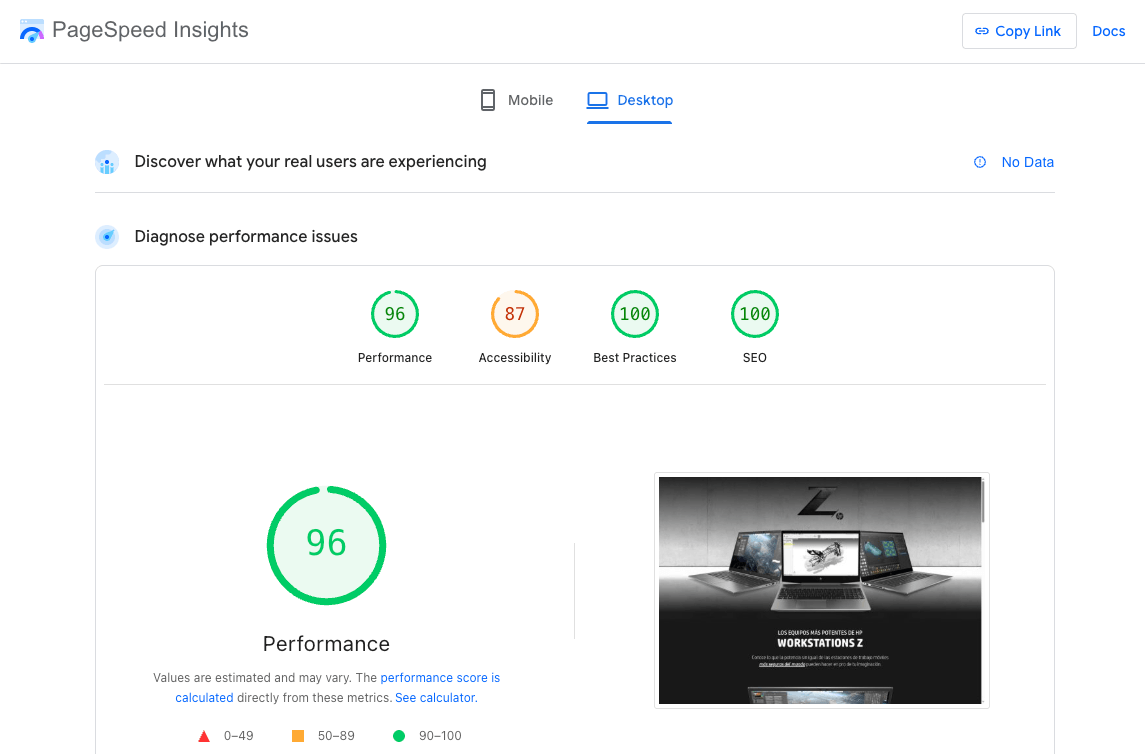1145x754 pixels.
Task: Select the SEO score circle
Action: click(x=754, y=313)
